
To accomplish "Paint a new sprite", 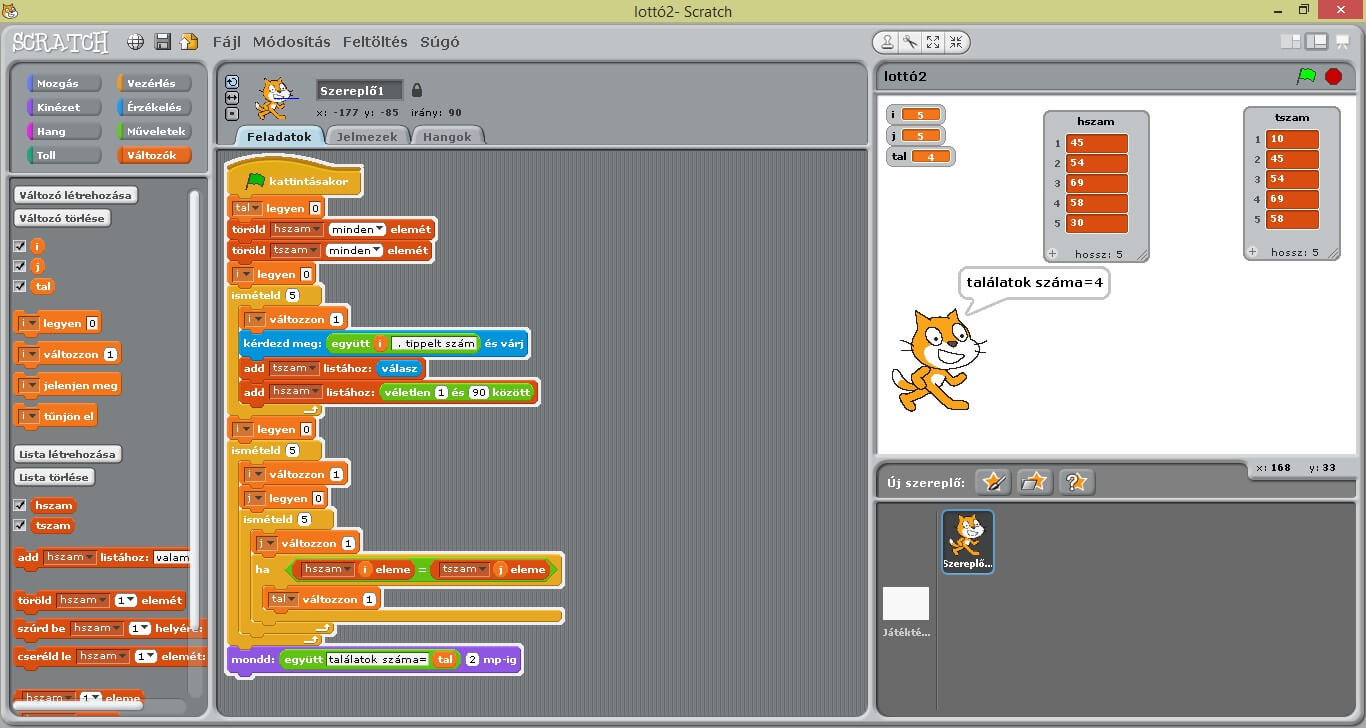I will pyautogui.click(x=993, y=482).
